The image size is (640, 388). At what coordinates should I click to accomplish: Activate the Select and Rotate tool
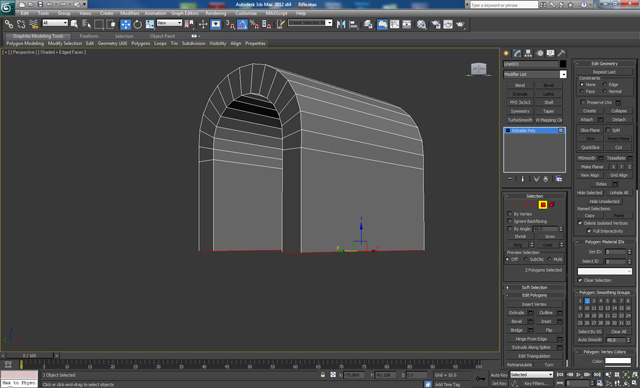click(x=138, y=24)
